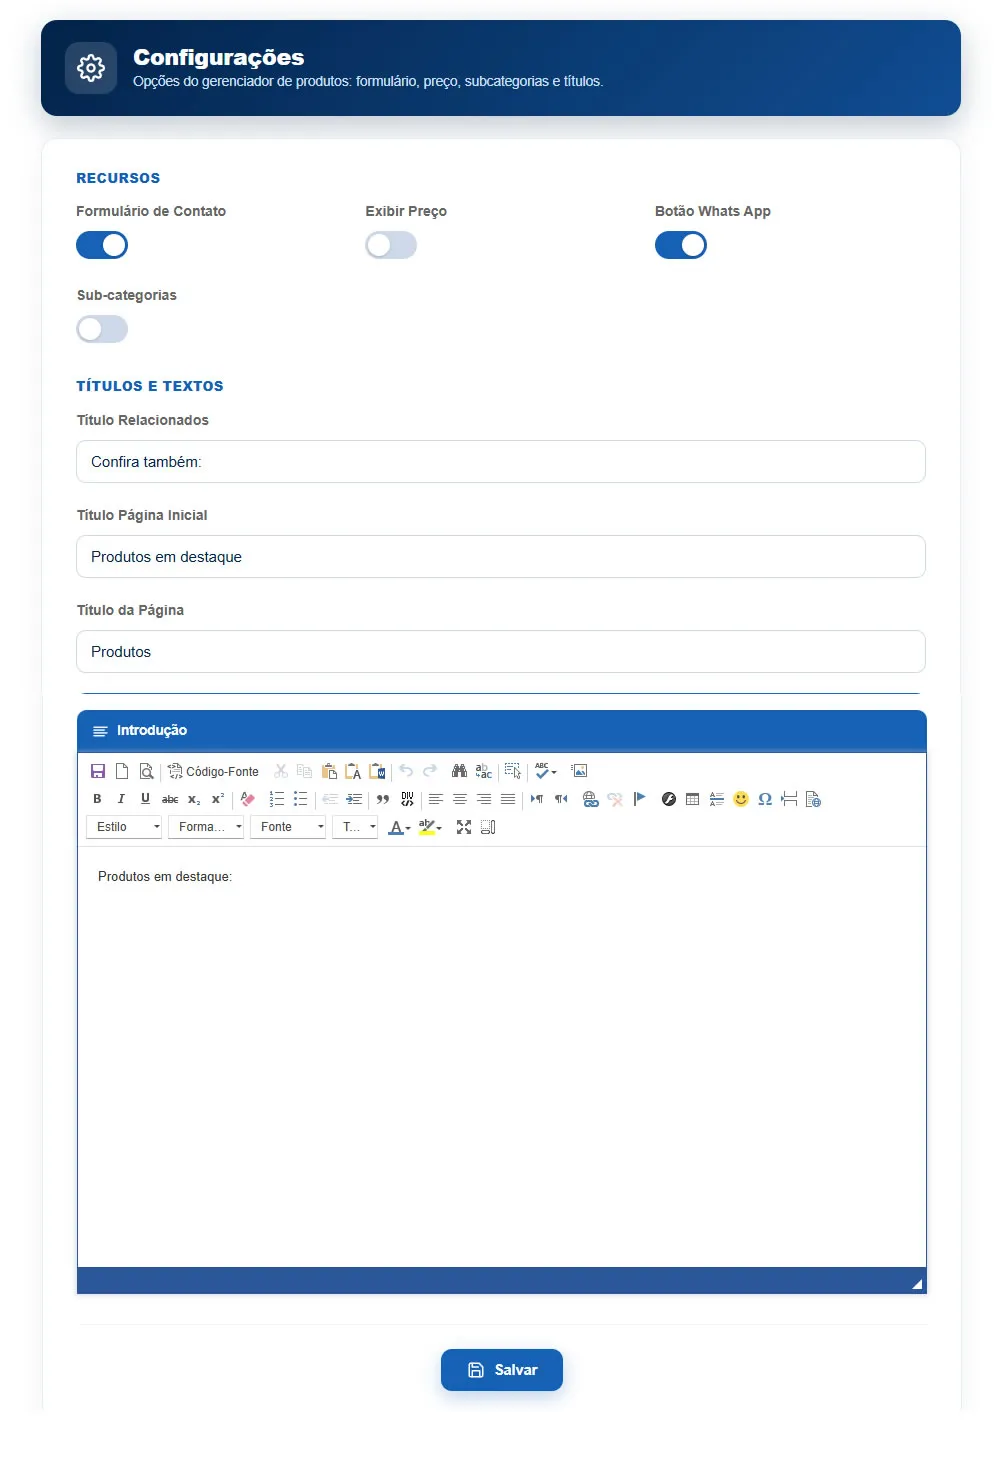Click the Título da Página field
This screenshot has height=1476, width=999.
pyautogui.click(x=501, y=652)
